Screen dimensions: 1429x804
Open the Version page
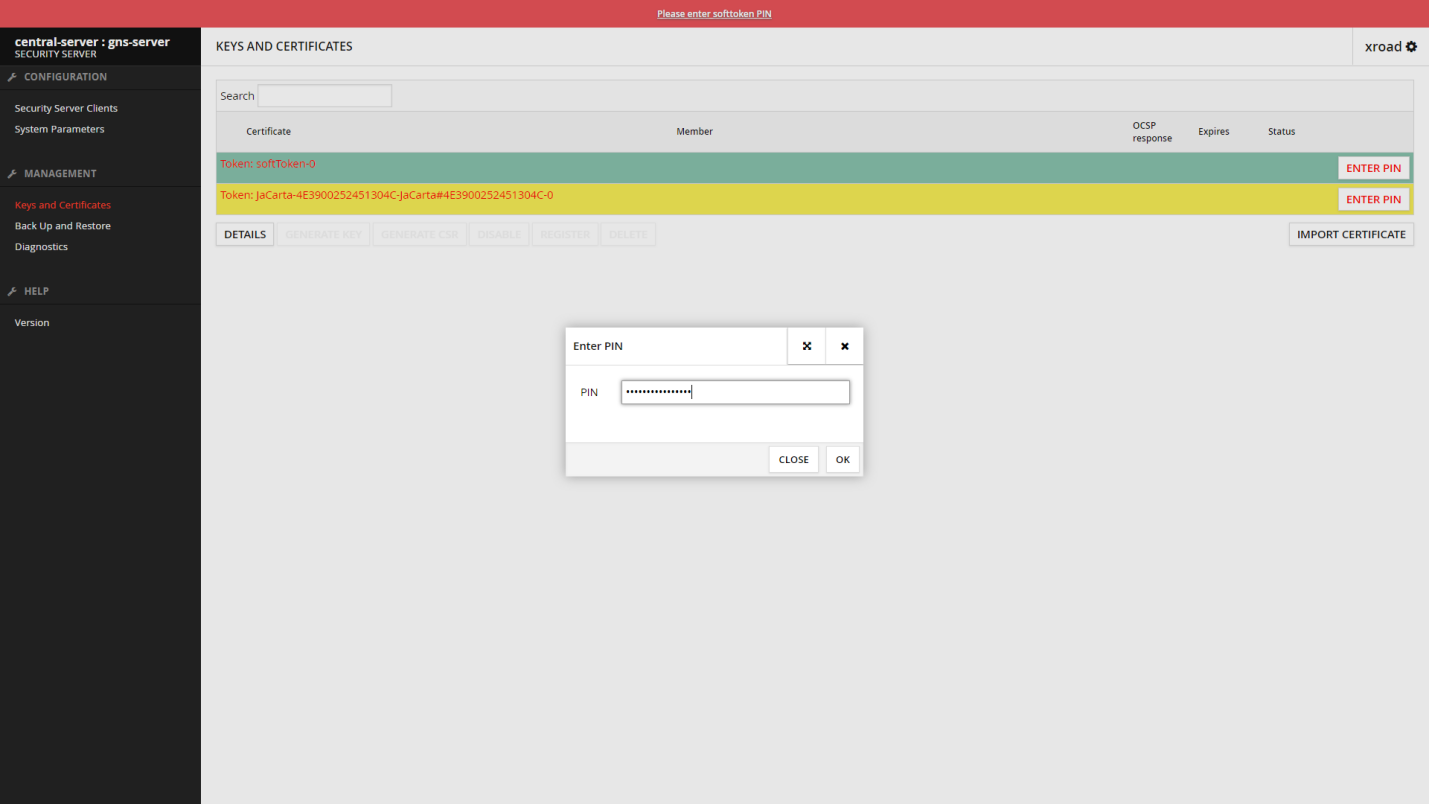pos(32,323)
